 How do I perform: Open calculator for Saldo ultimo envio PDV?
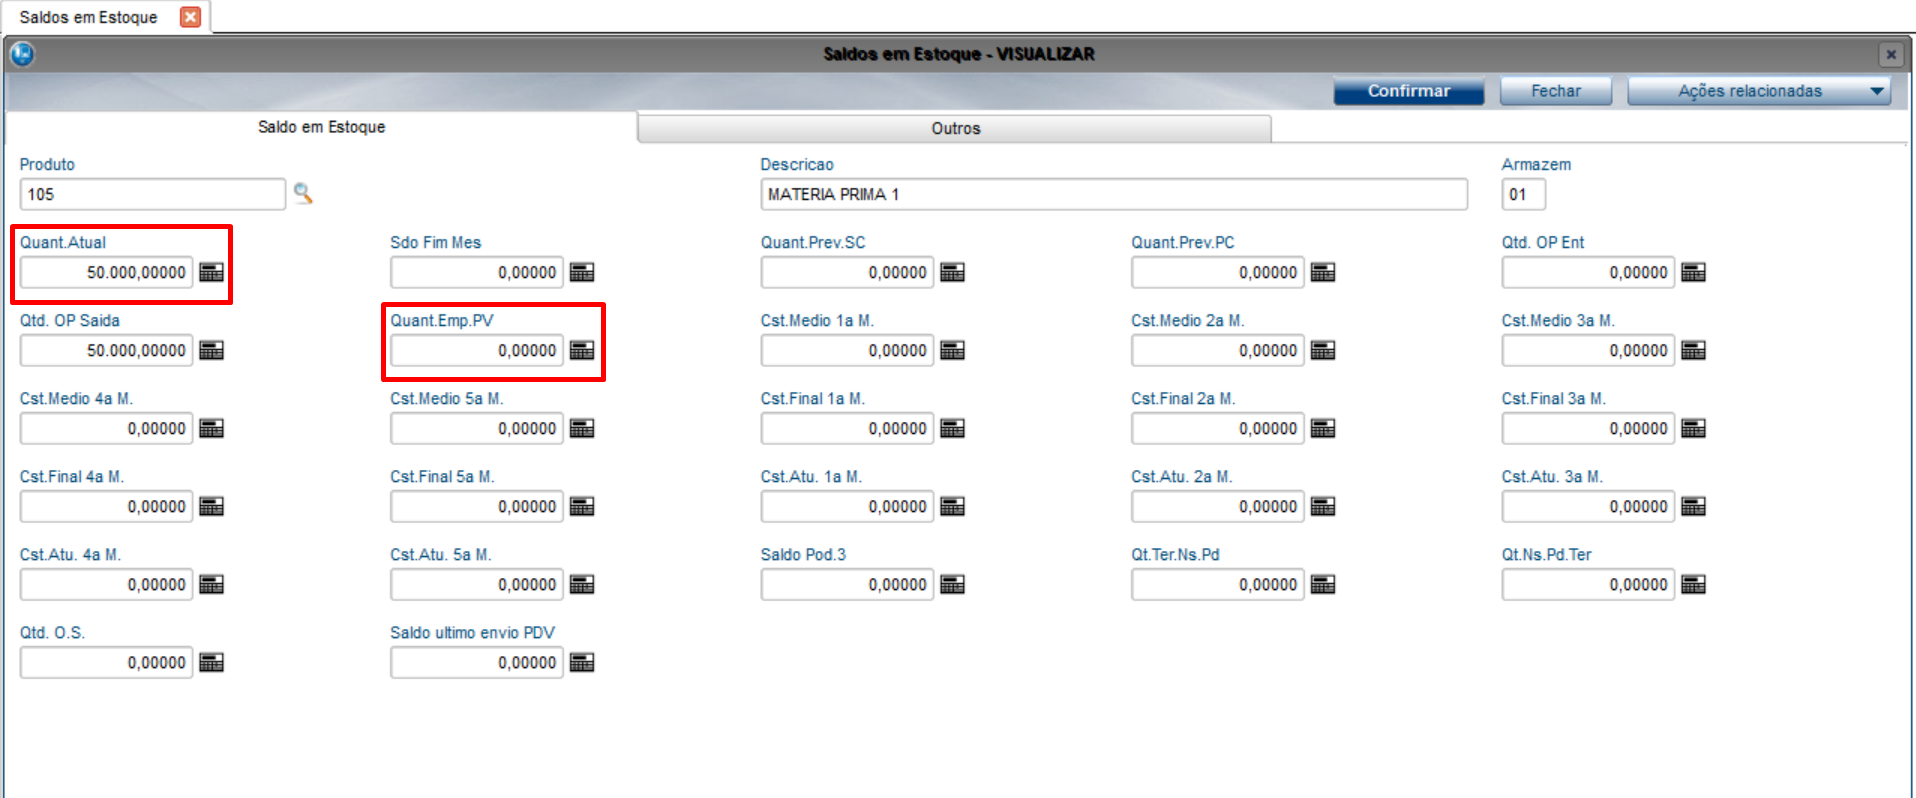pyautogui.click(x=582, y=662)
